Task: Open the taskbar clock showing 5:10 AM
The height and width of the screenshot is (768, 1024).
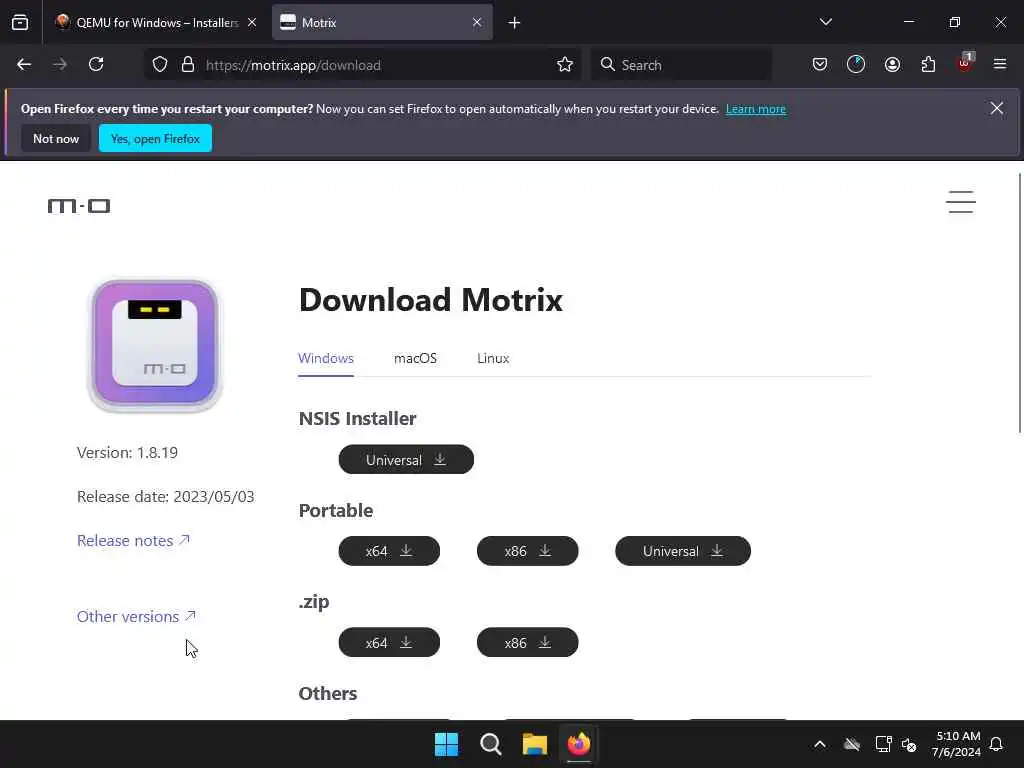Action: point(957,744)
